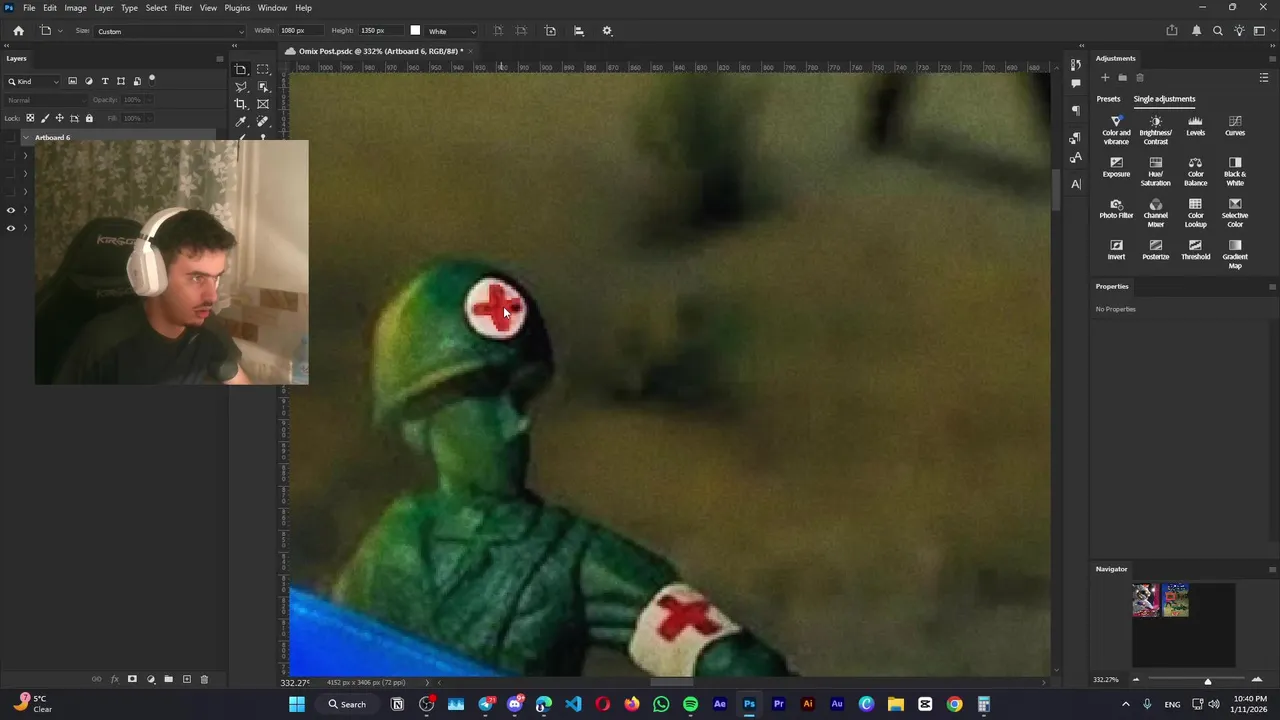
Task: Switch to the Presets tab
Action: (x=1108, y=99)
